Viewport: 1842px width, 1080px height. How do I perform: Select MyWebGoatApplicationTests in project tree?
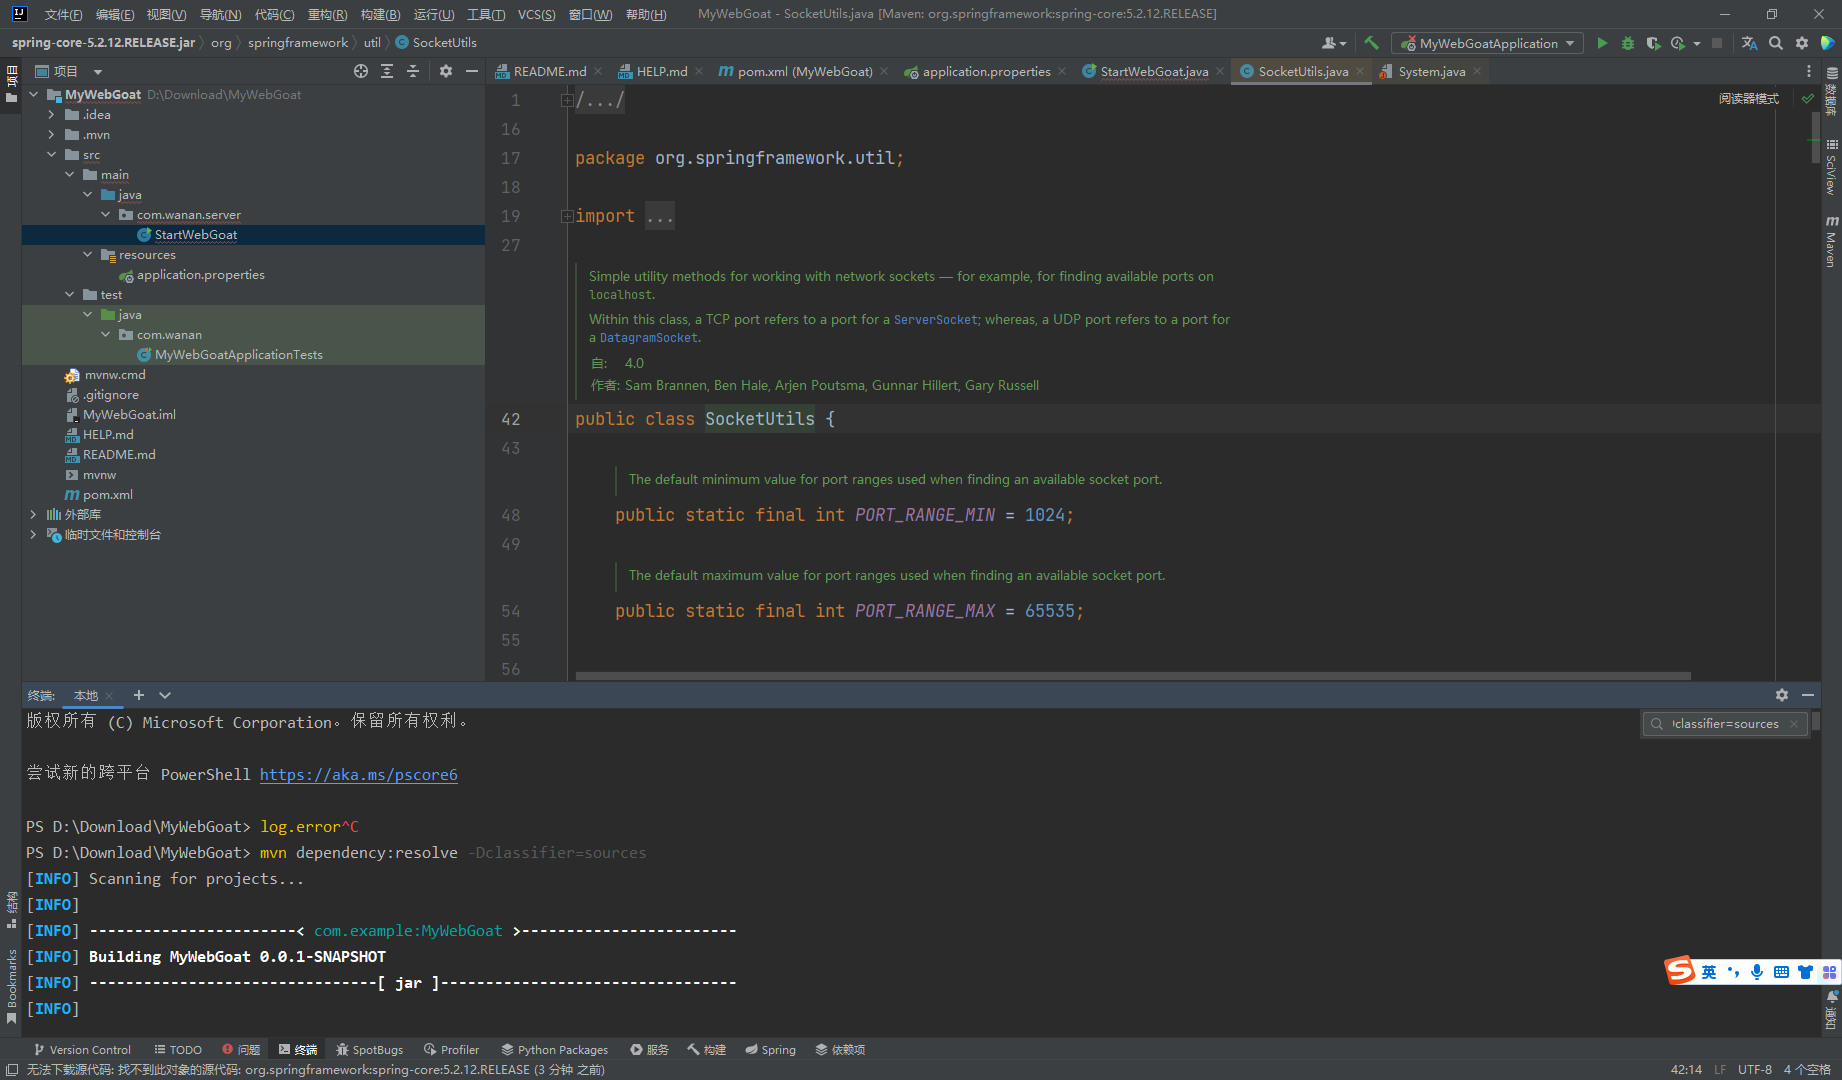coord(238,355)
